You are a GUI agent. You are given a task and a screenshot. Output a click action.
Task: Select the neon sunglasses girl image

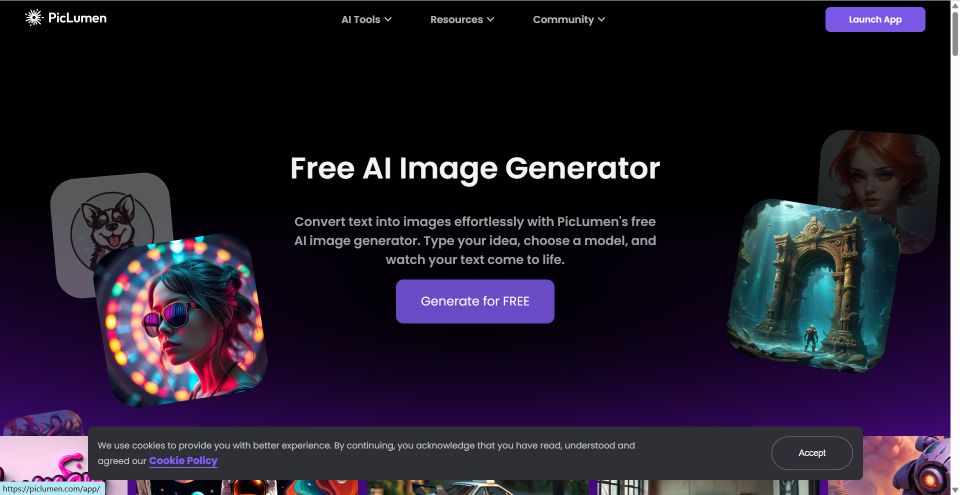pos(181,320)
